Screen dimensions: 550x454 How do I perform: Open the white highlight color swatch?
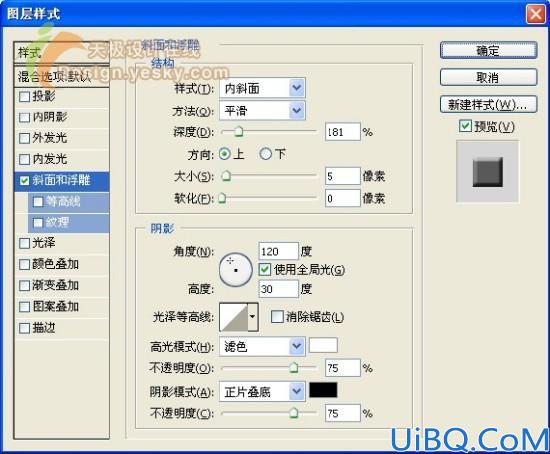323,345
